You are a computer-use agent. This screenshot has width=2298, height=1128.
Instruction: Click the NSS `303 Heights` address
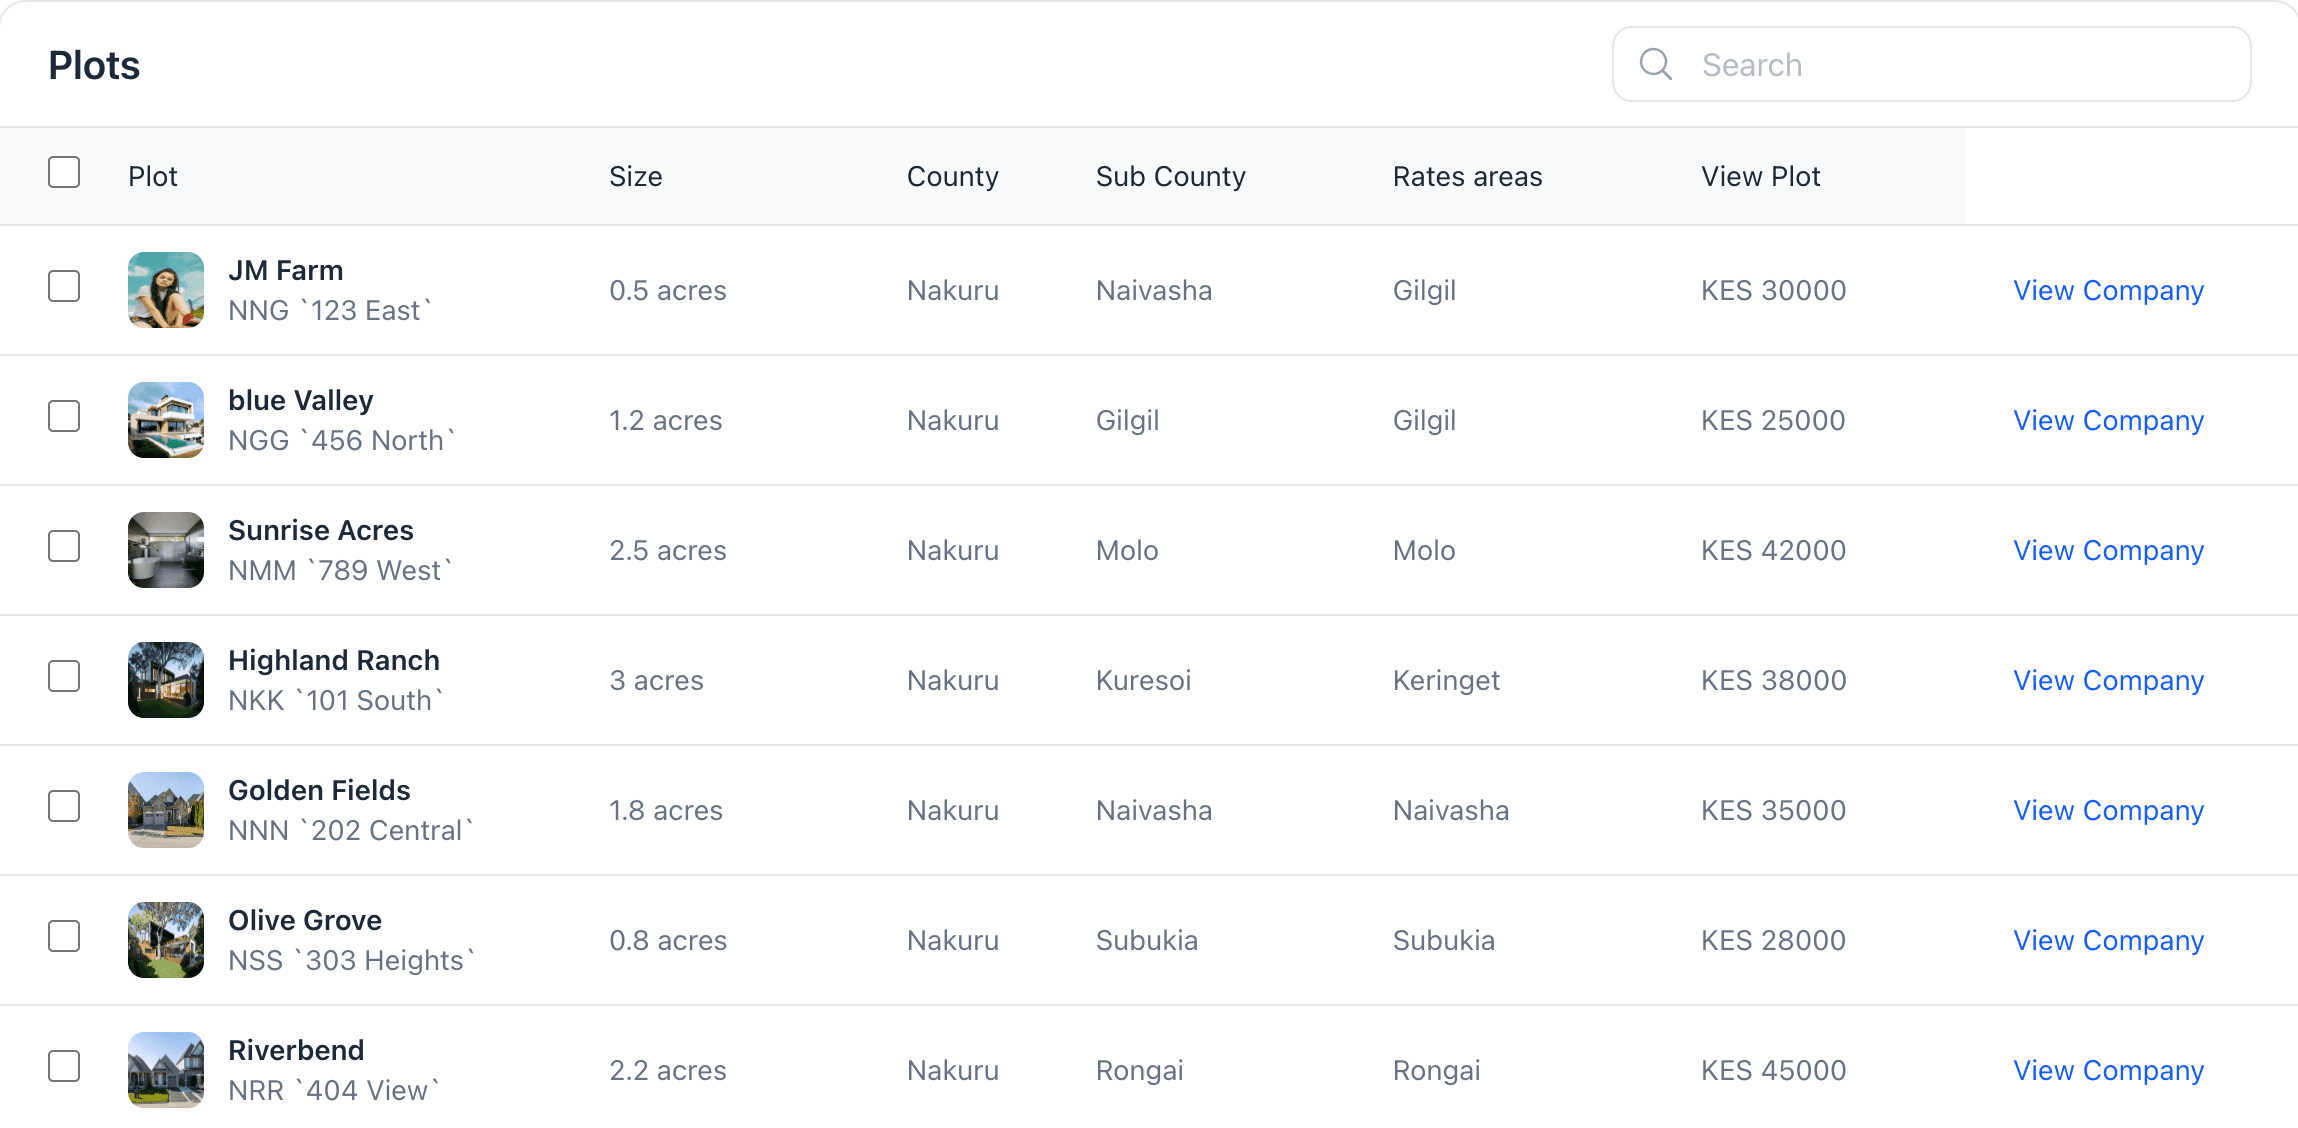click(x=352, y=961)
